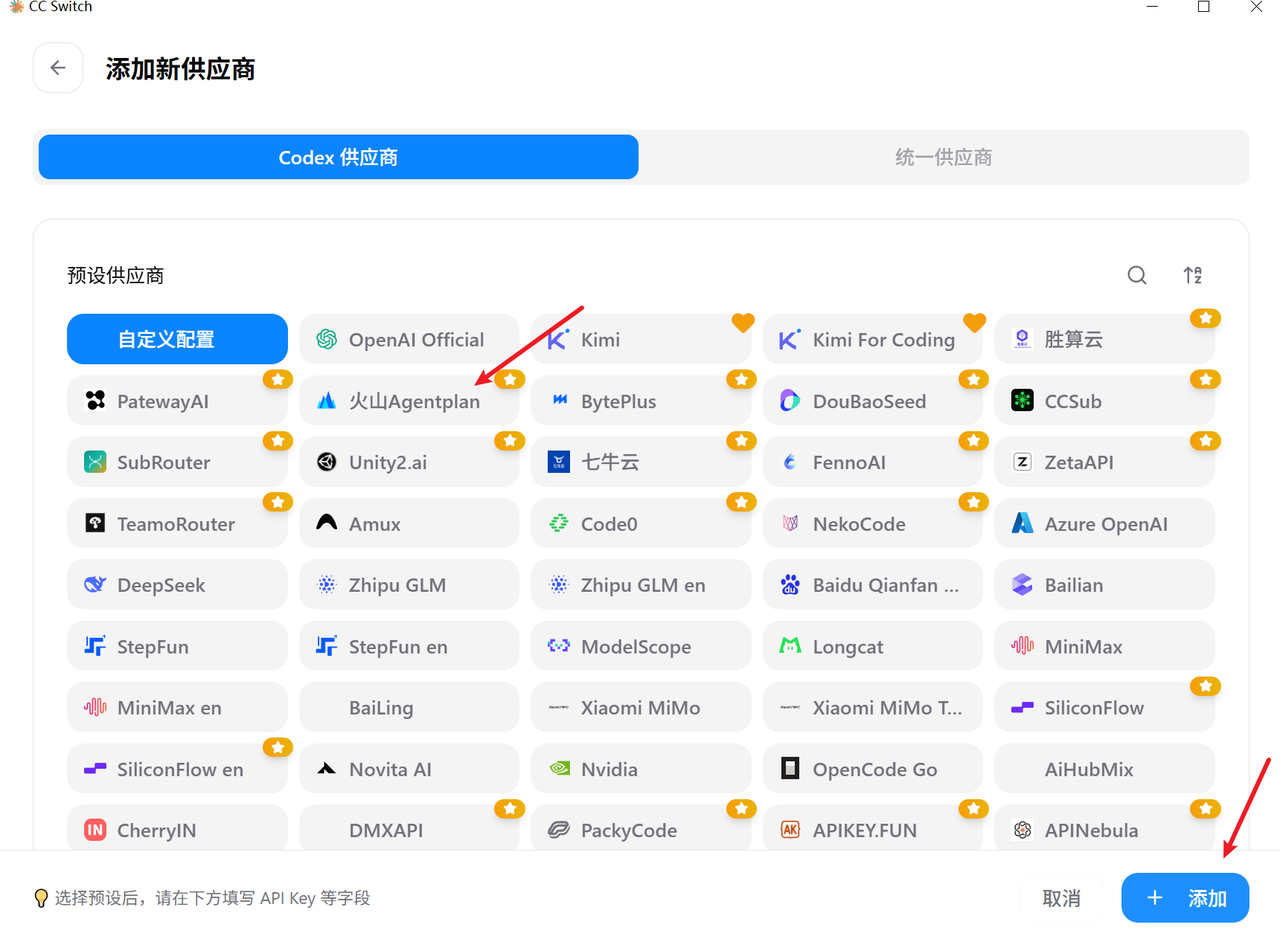Click the 预设供应商 heading
This screenshot has width=1280, height=939.
coord(116,276)
